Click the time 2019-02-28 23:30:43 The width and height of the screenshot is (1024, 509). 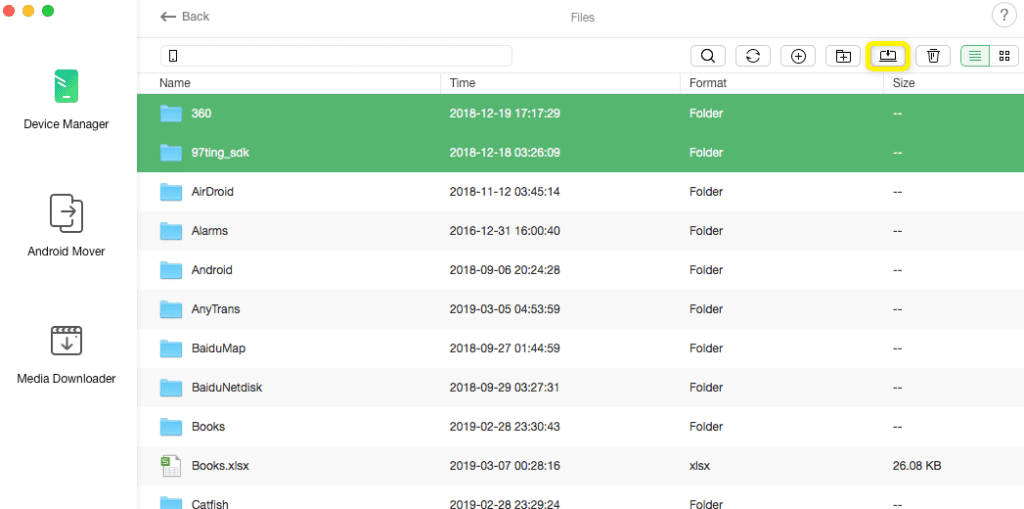click(x=505, y=427)
